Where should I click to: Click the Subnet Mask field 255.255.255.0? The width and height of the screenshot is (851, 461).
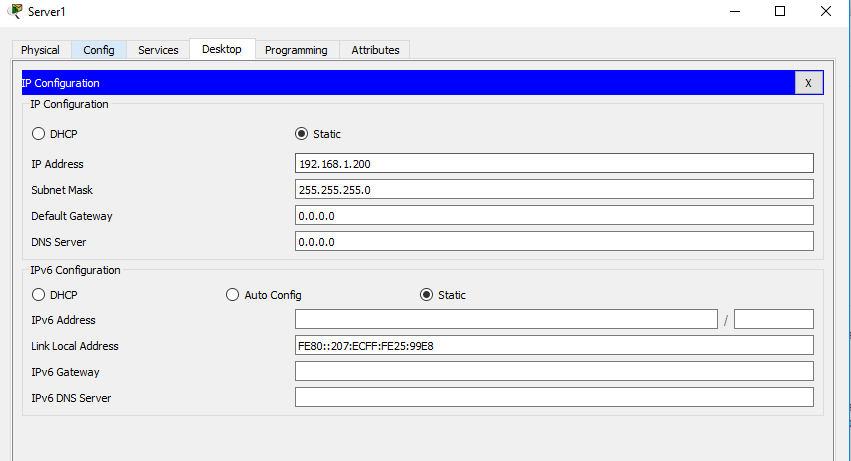pos(554,190)
